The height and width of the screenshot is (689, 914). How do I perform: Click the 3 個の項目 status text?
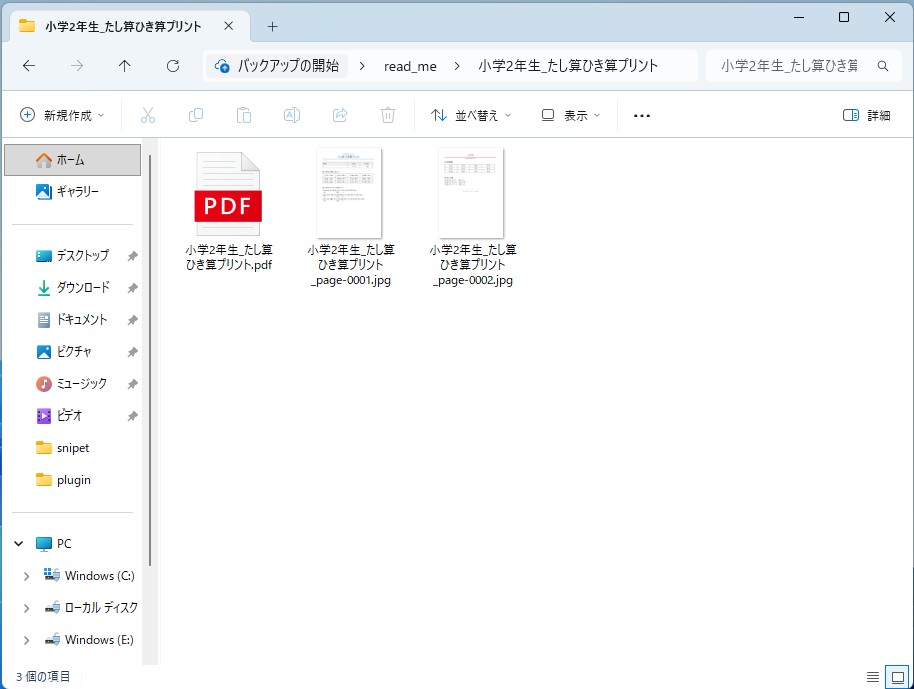point(43,677)
